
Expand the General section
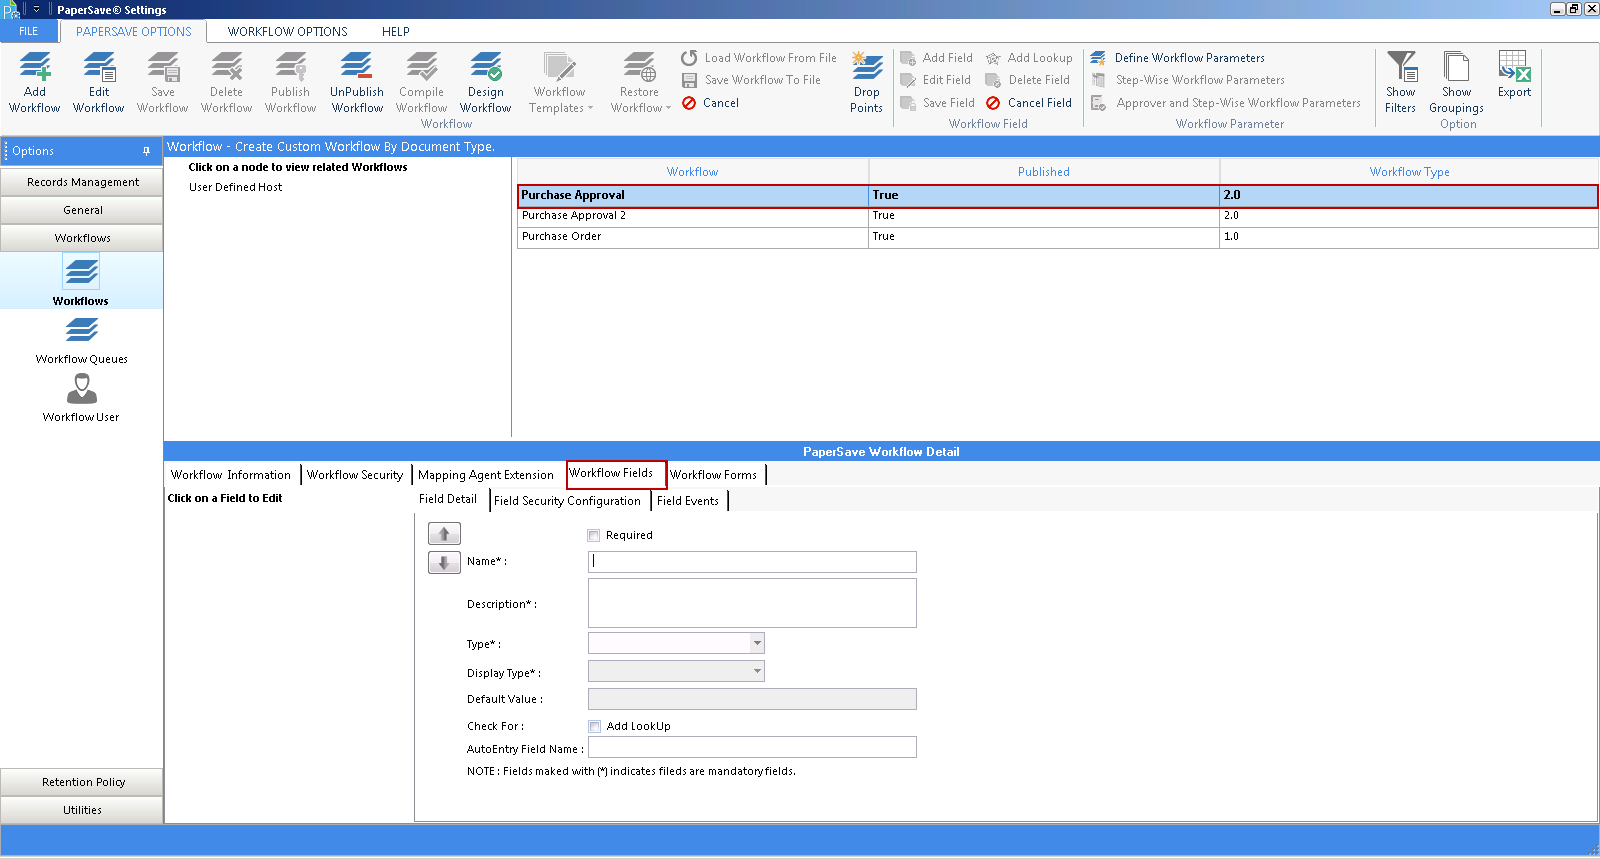(82, 210)
